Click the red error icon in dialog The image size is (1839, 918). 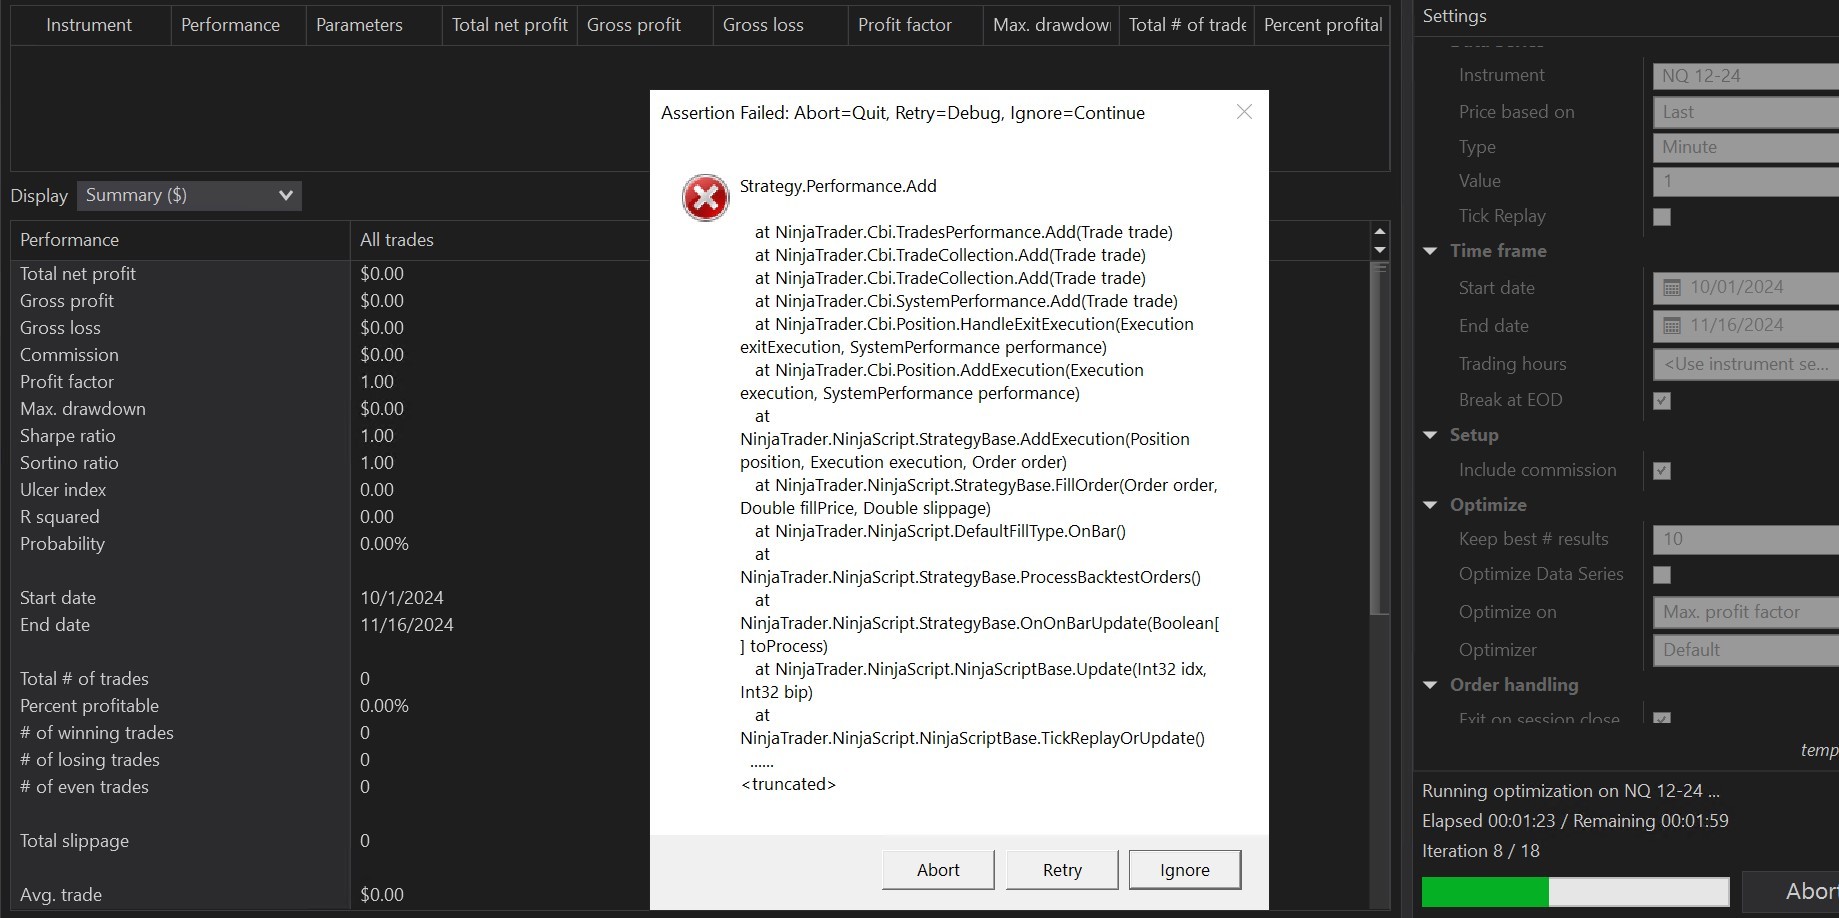pos(705,197)
